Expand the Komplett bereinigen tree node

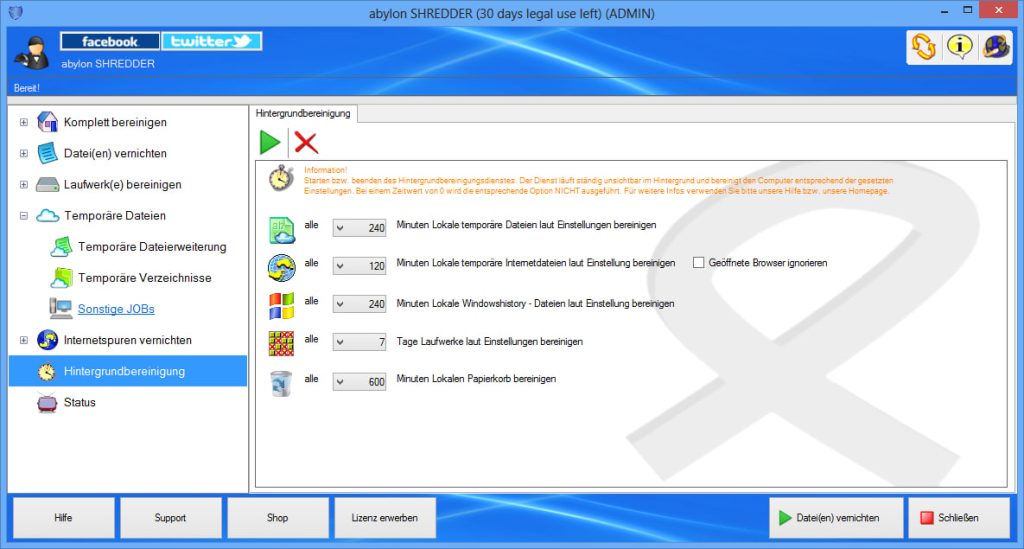pyautogui.click(x=24, y=122)
